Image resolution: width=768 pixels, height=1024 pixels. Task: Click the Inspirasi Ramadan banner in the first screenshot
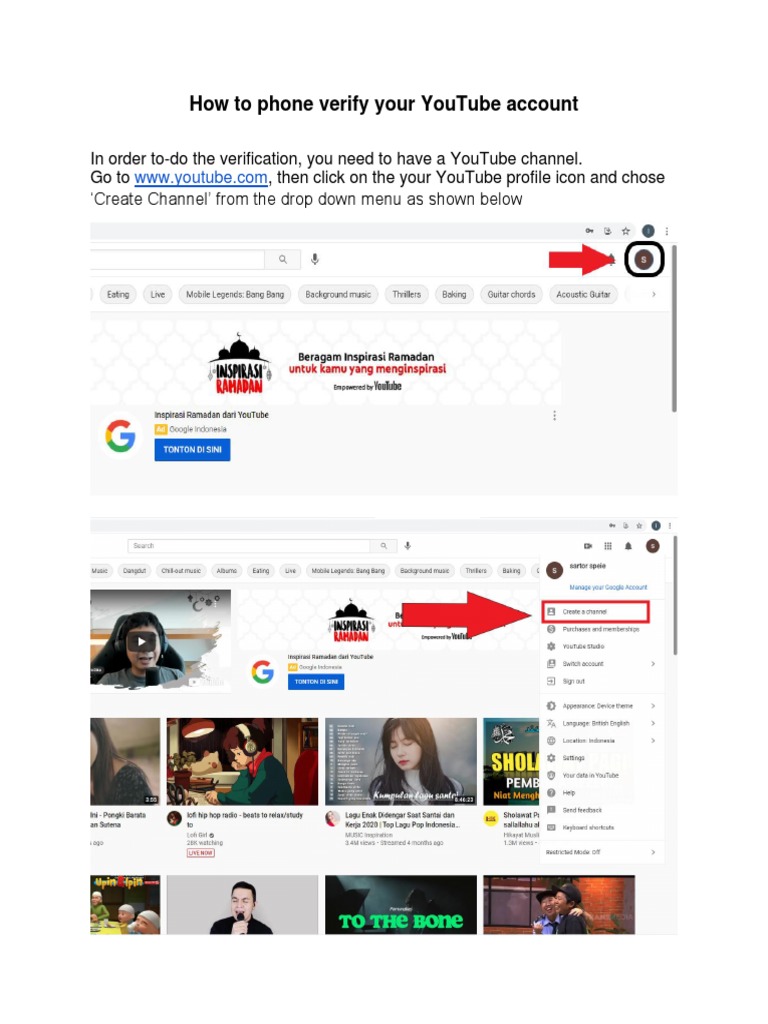coord(326,363)
